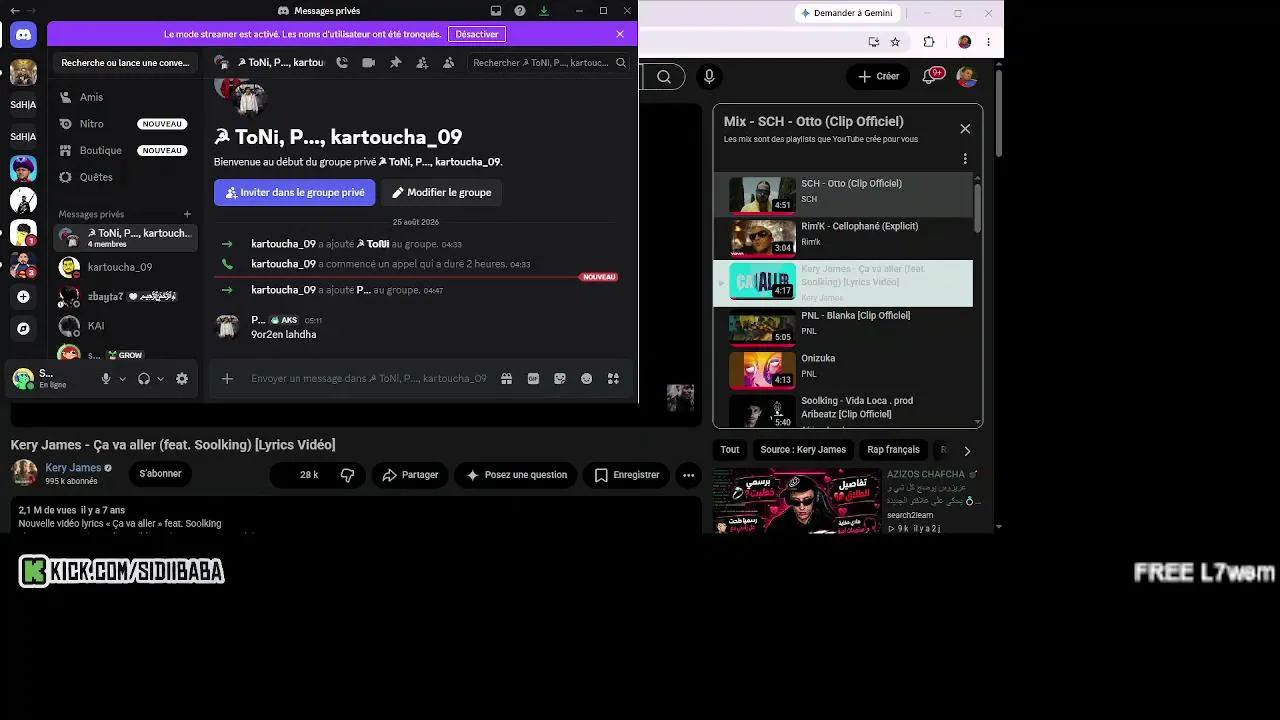Screen dimensions: 1280x720
Task: Toggle Discord member list visibility
Action: 449,62
